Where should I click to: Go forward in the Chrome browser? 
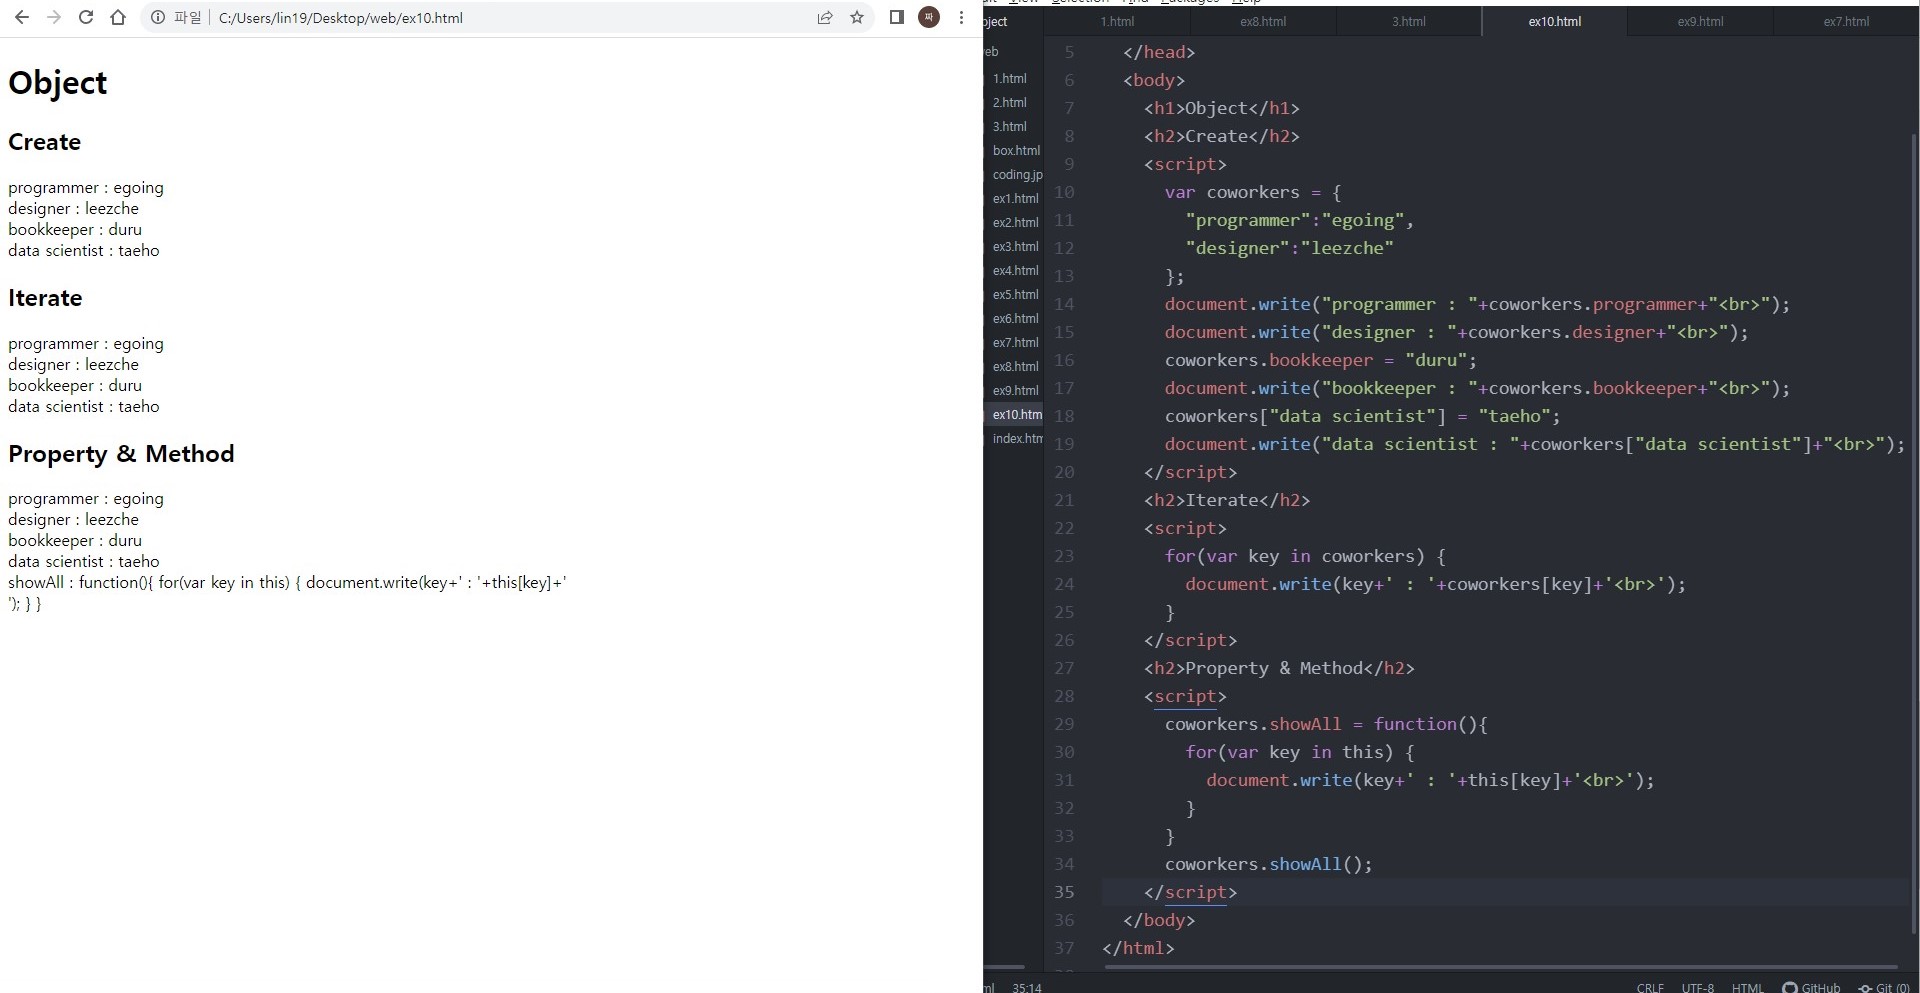tap(54, 17)
